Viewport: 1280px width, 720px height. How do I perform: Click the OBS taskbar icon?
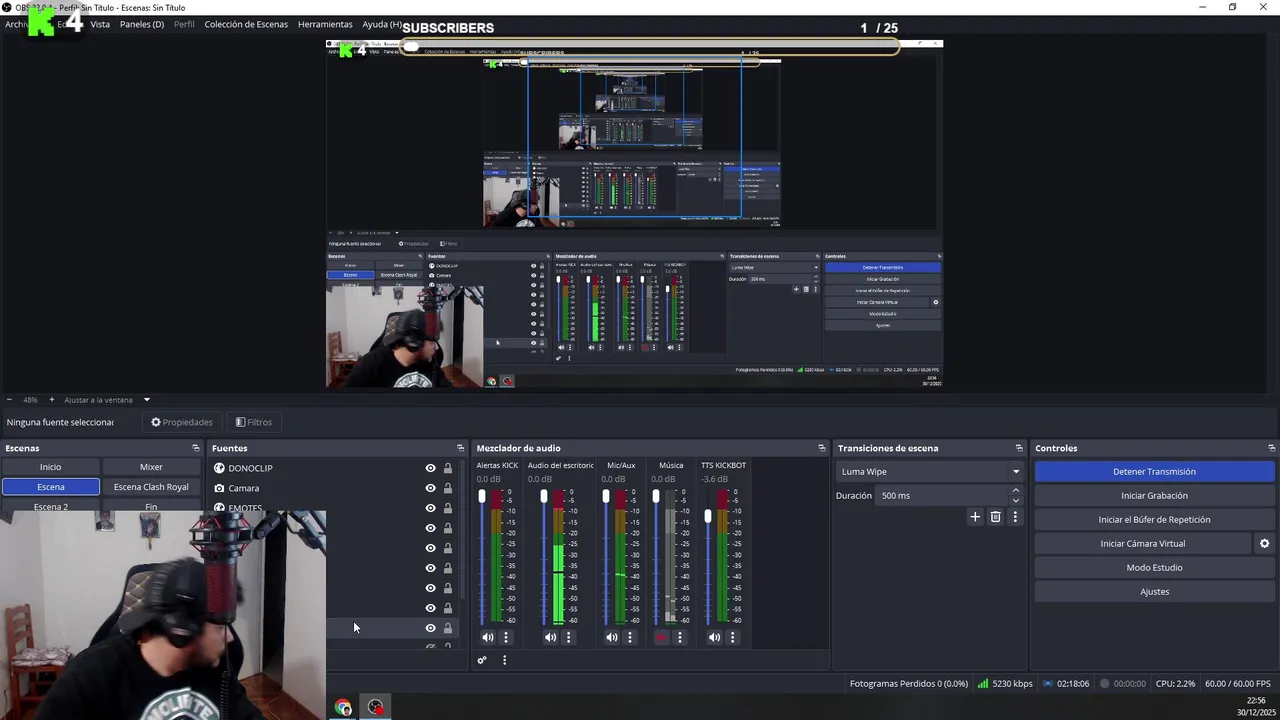(x=375, y=708)
